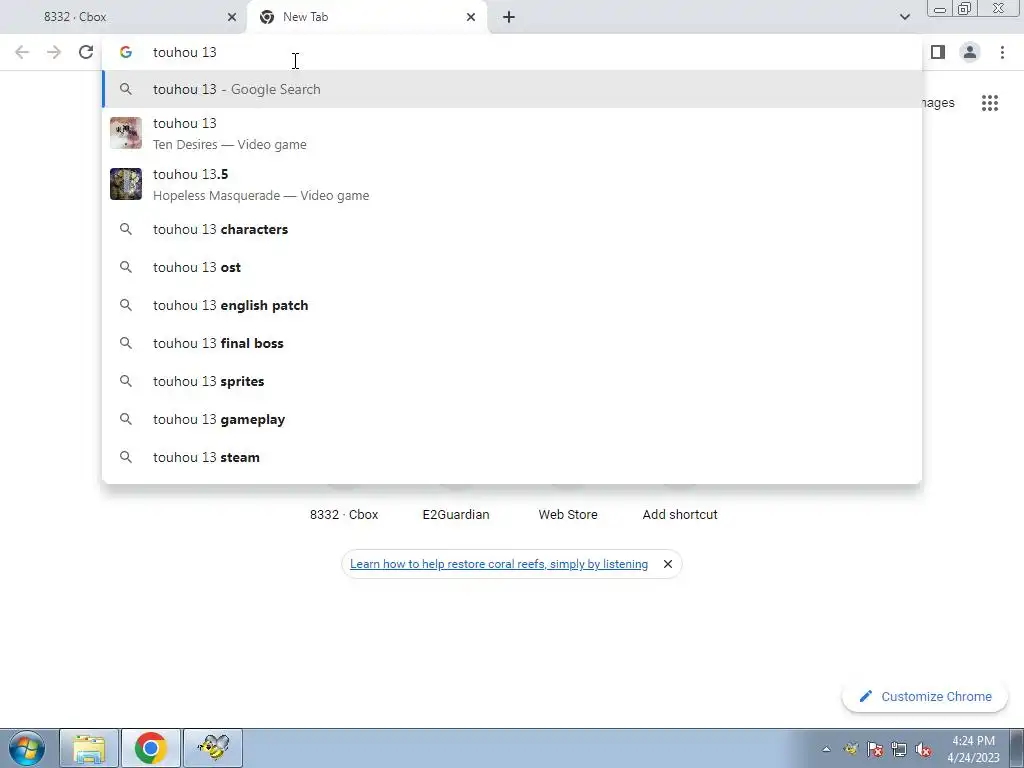Open a new browser tab with plus button
1024x768 pixels.
[509, 18]
